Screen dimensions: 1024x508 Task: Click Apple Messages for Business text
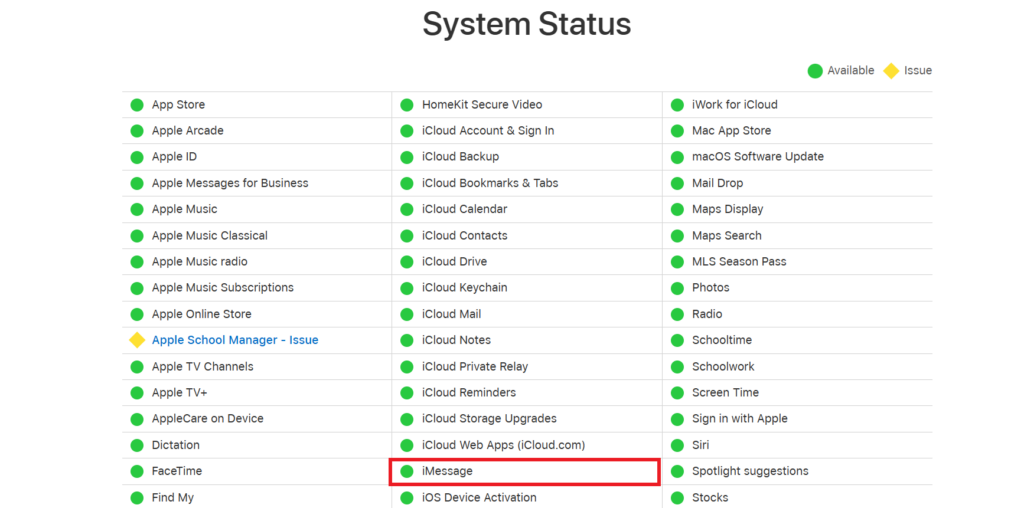tap(230, 183)
